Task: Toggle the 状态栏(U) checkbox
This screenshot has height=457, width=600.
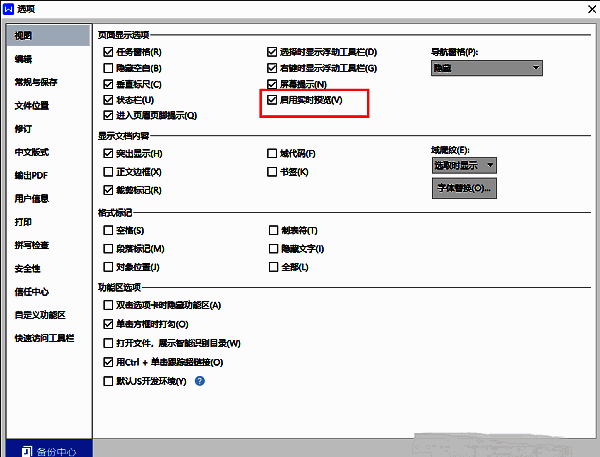Action: pyautogui.click(x=108, y=100)
